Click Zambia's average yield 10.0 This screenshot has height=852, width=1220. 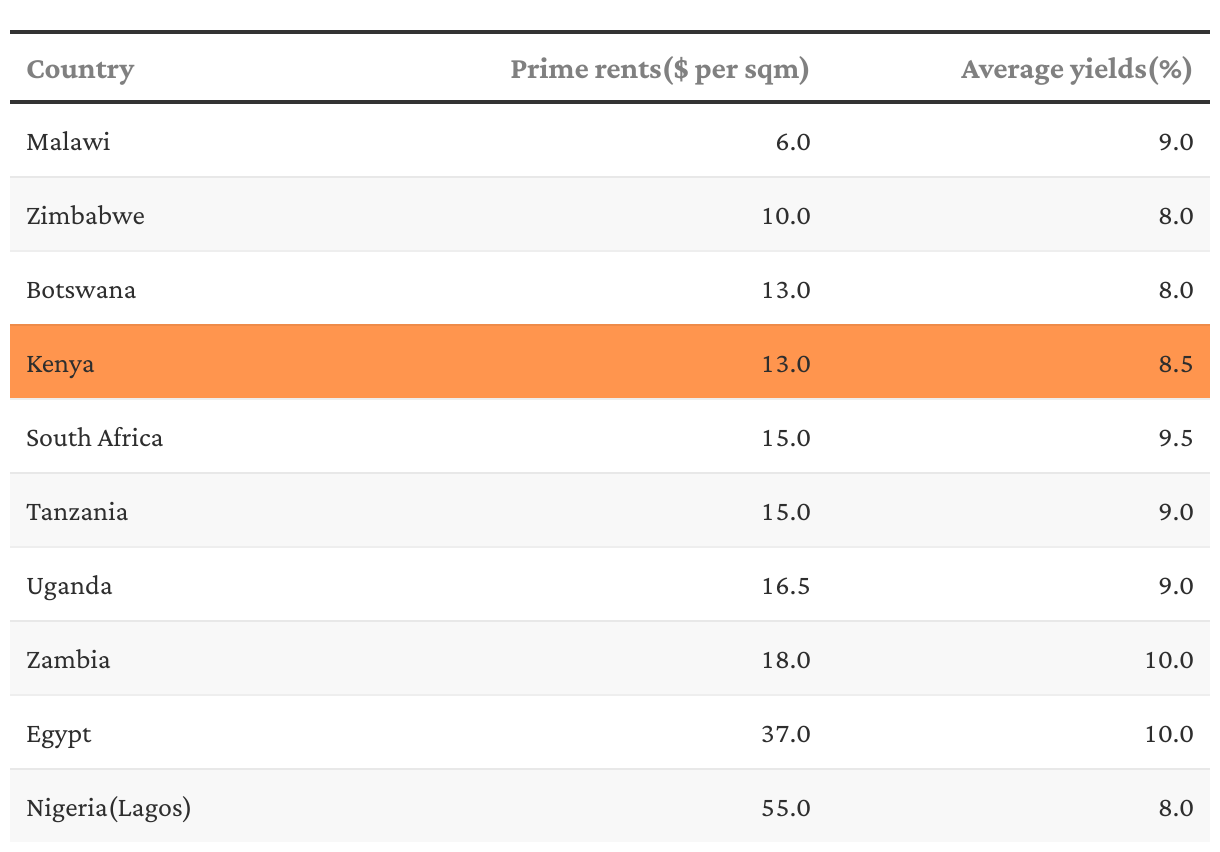1168,660
